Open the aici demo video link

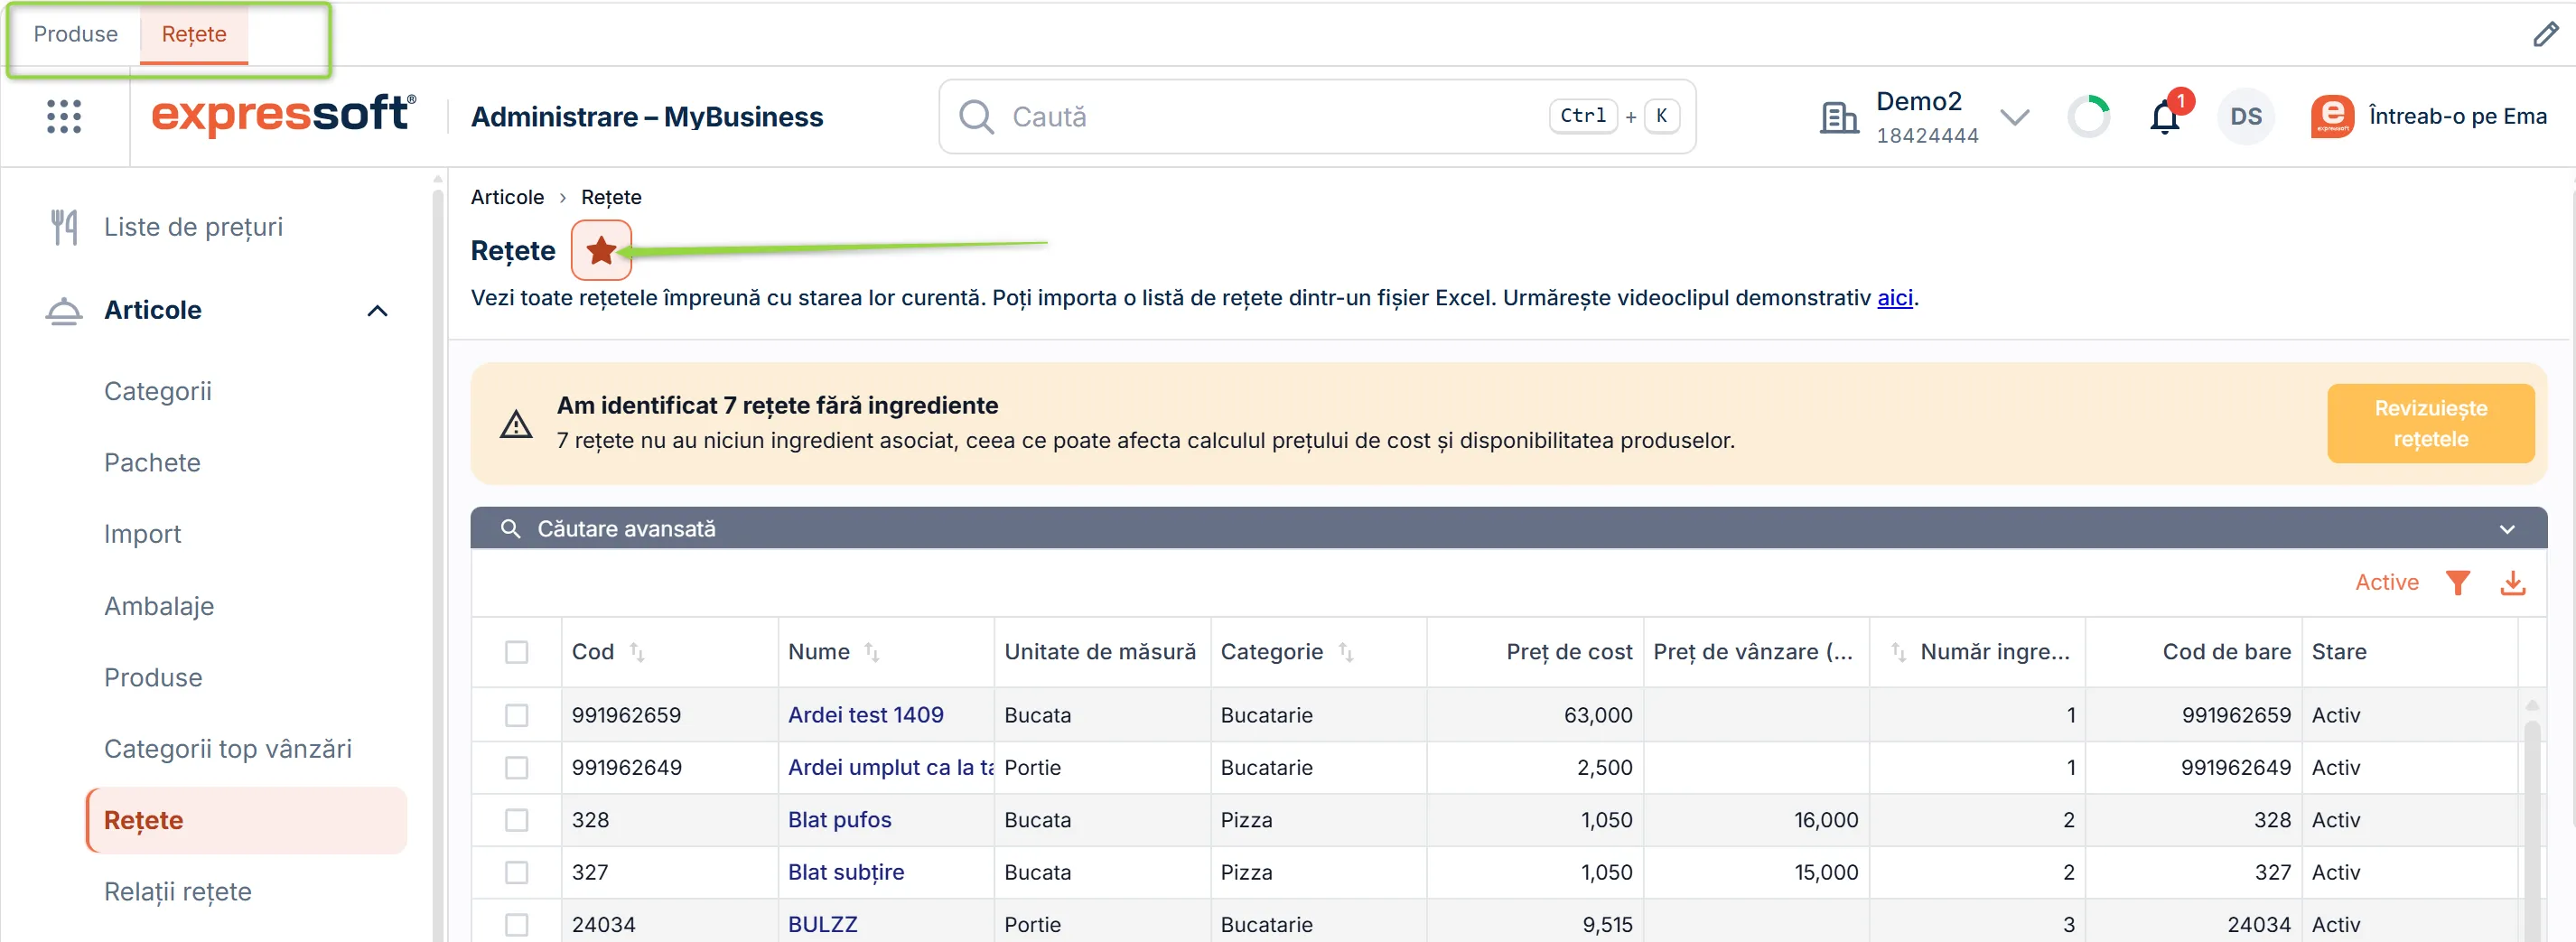click(1894, 298)
